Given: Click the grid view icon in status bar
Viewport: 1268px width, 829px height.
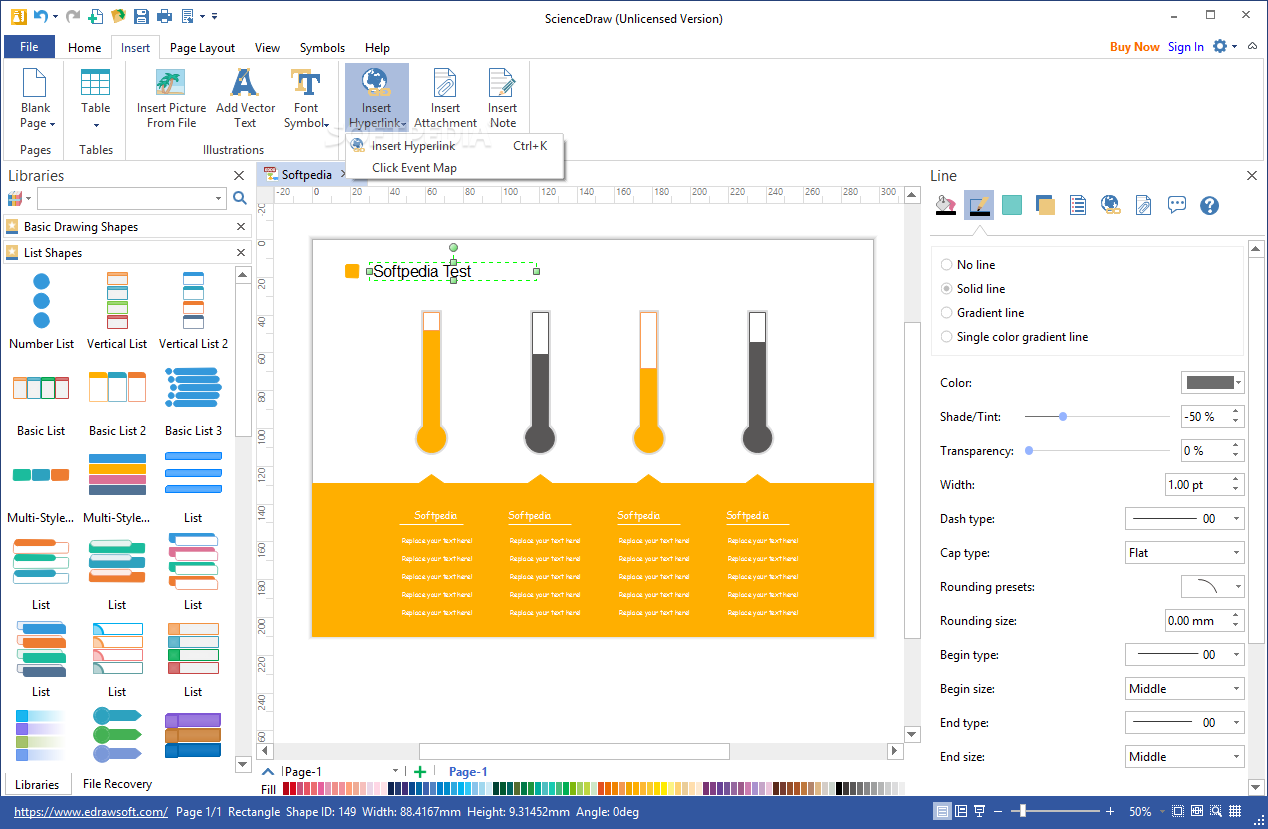Looking at the screenshot, I should [1237, 811].
